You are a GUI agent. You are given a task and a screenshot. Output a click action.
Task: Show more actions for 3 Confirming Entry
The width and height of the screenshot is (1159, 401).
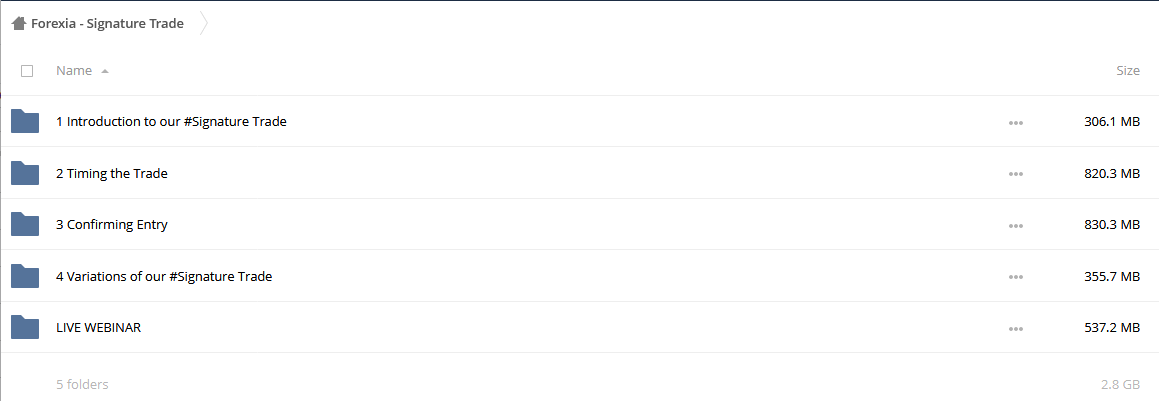[1016, 226]
